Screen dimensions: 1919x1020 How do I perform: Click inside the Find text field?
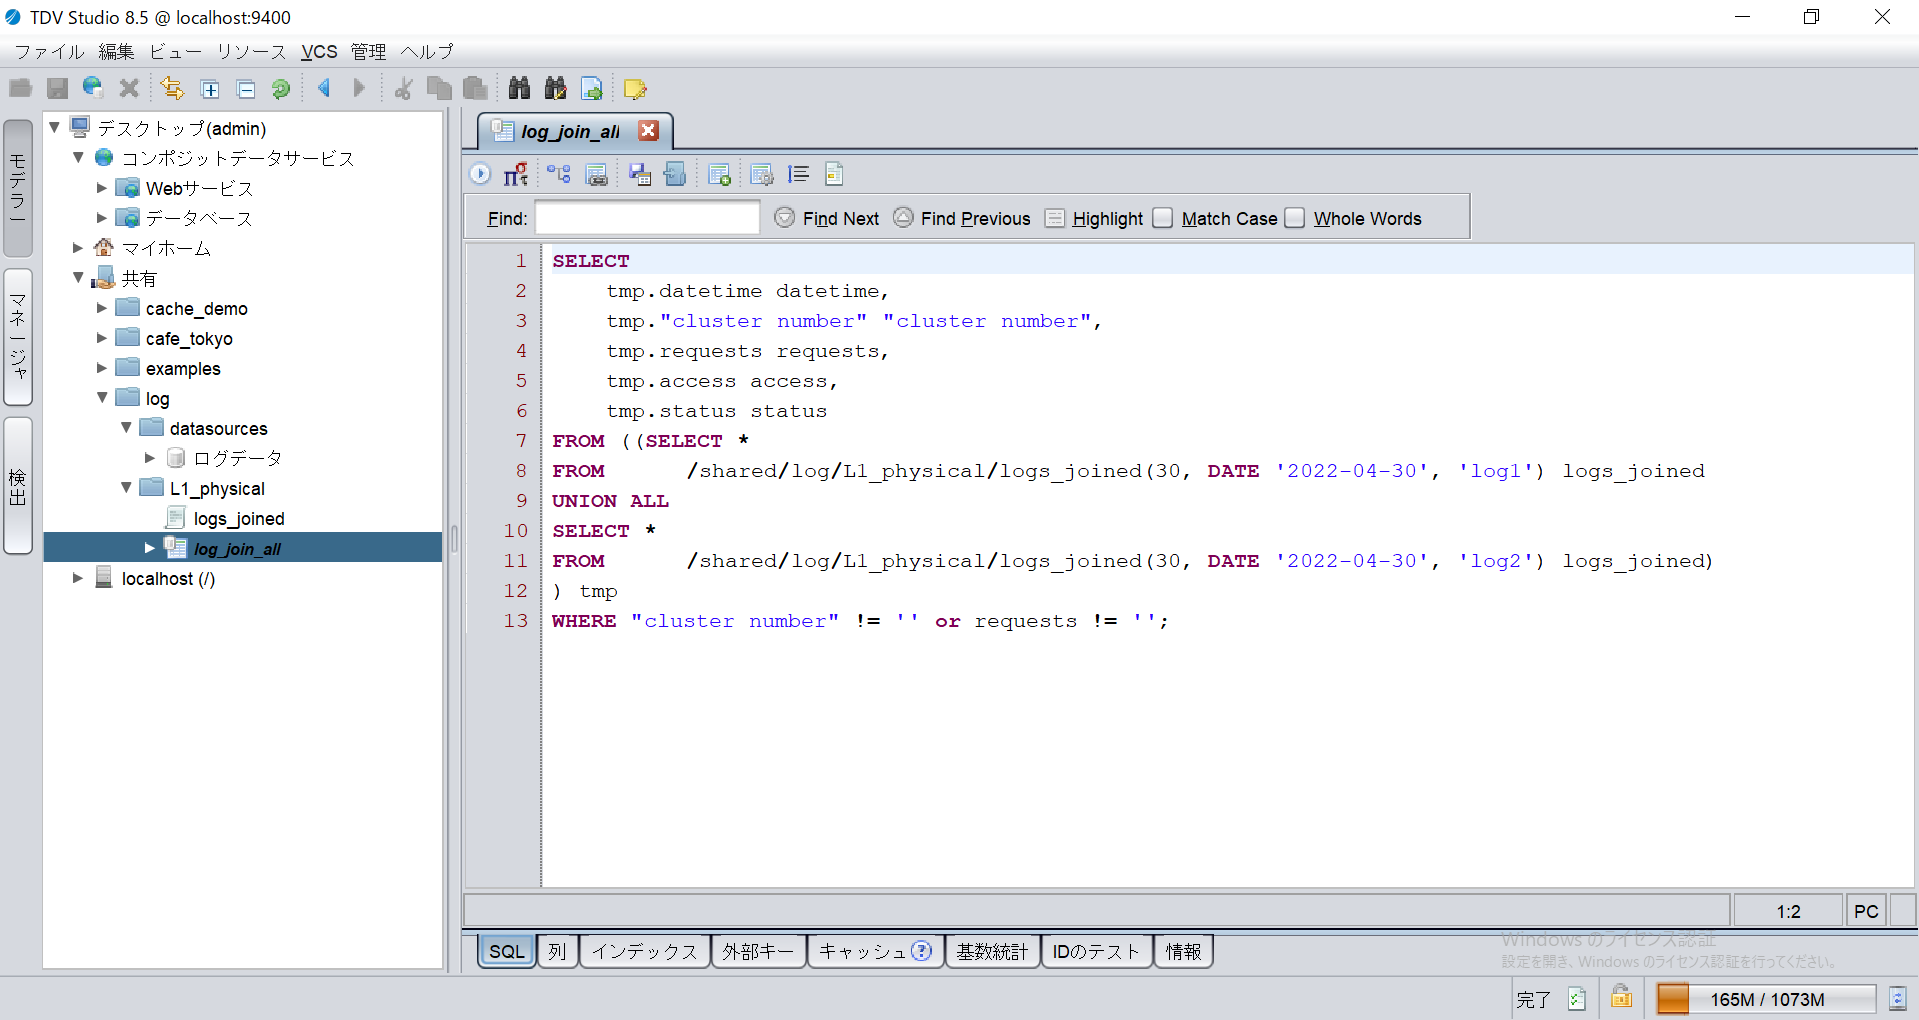[x=647, y=218]
